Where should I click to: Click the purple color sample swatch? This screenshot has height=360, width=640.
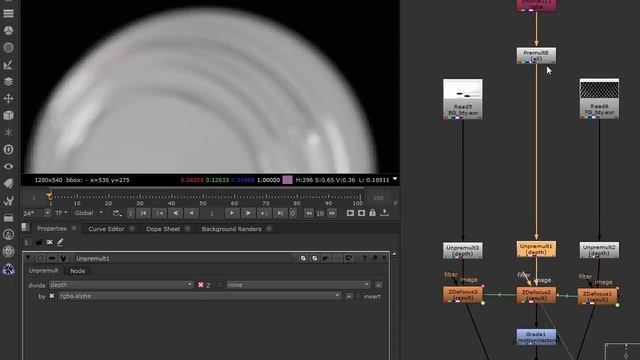tap(287, 180)
